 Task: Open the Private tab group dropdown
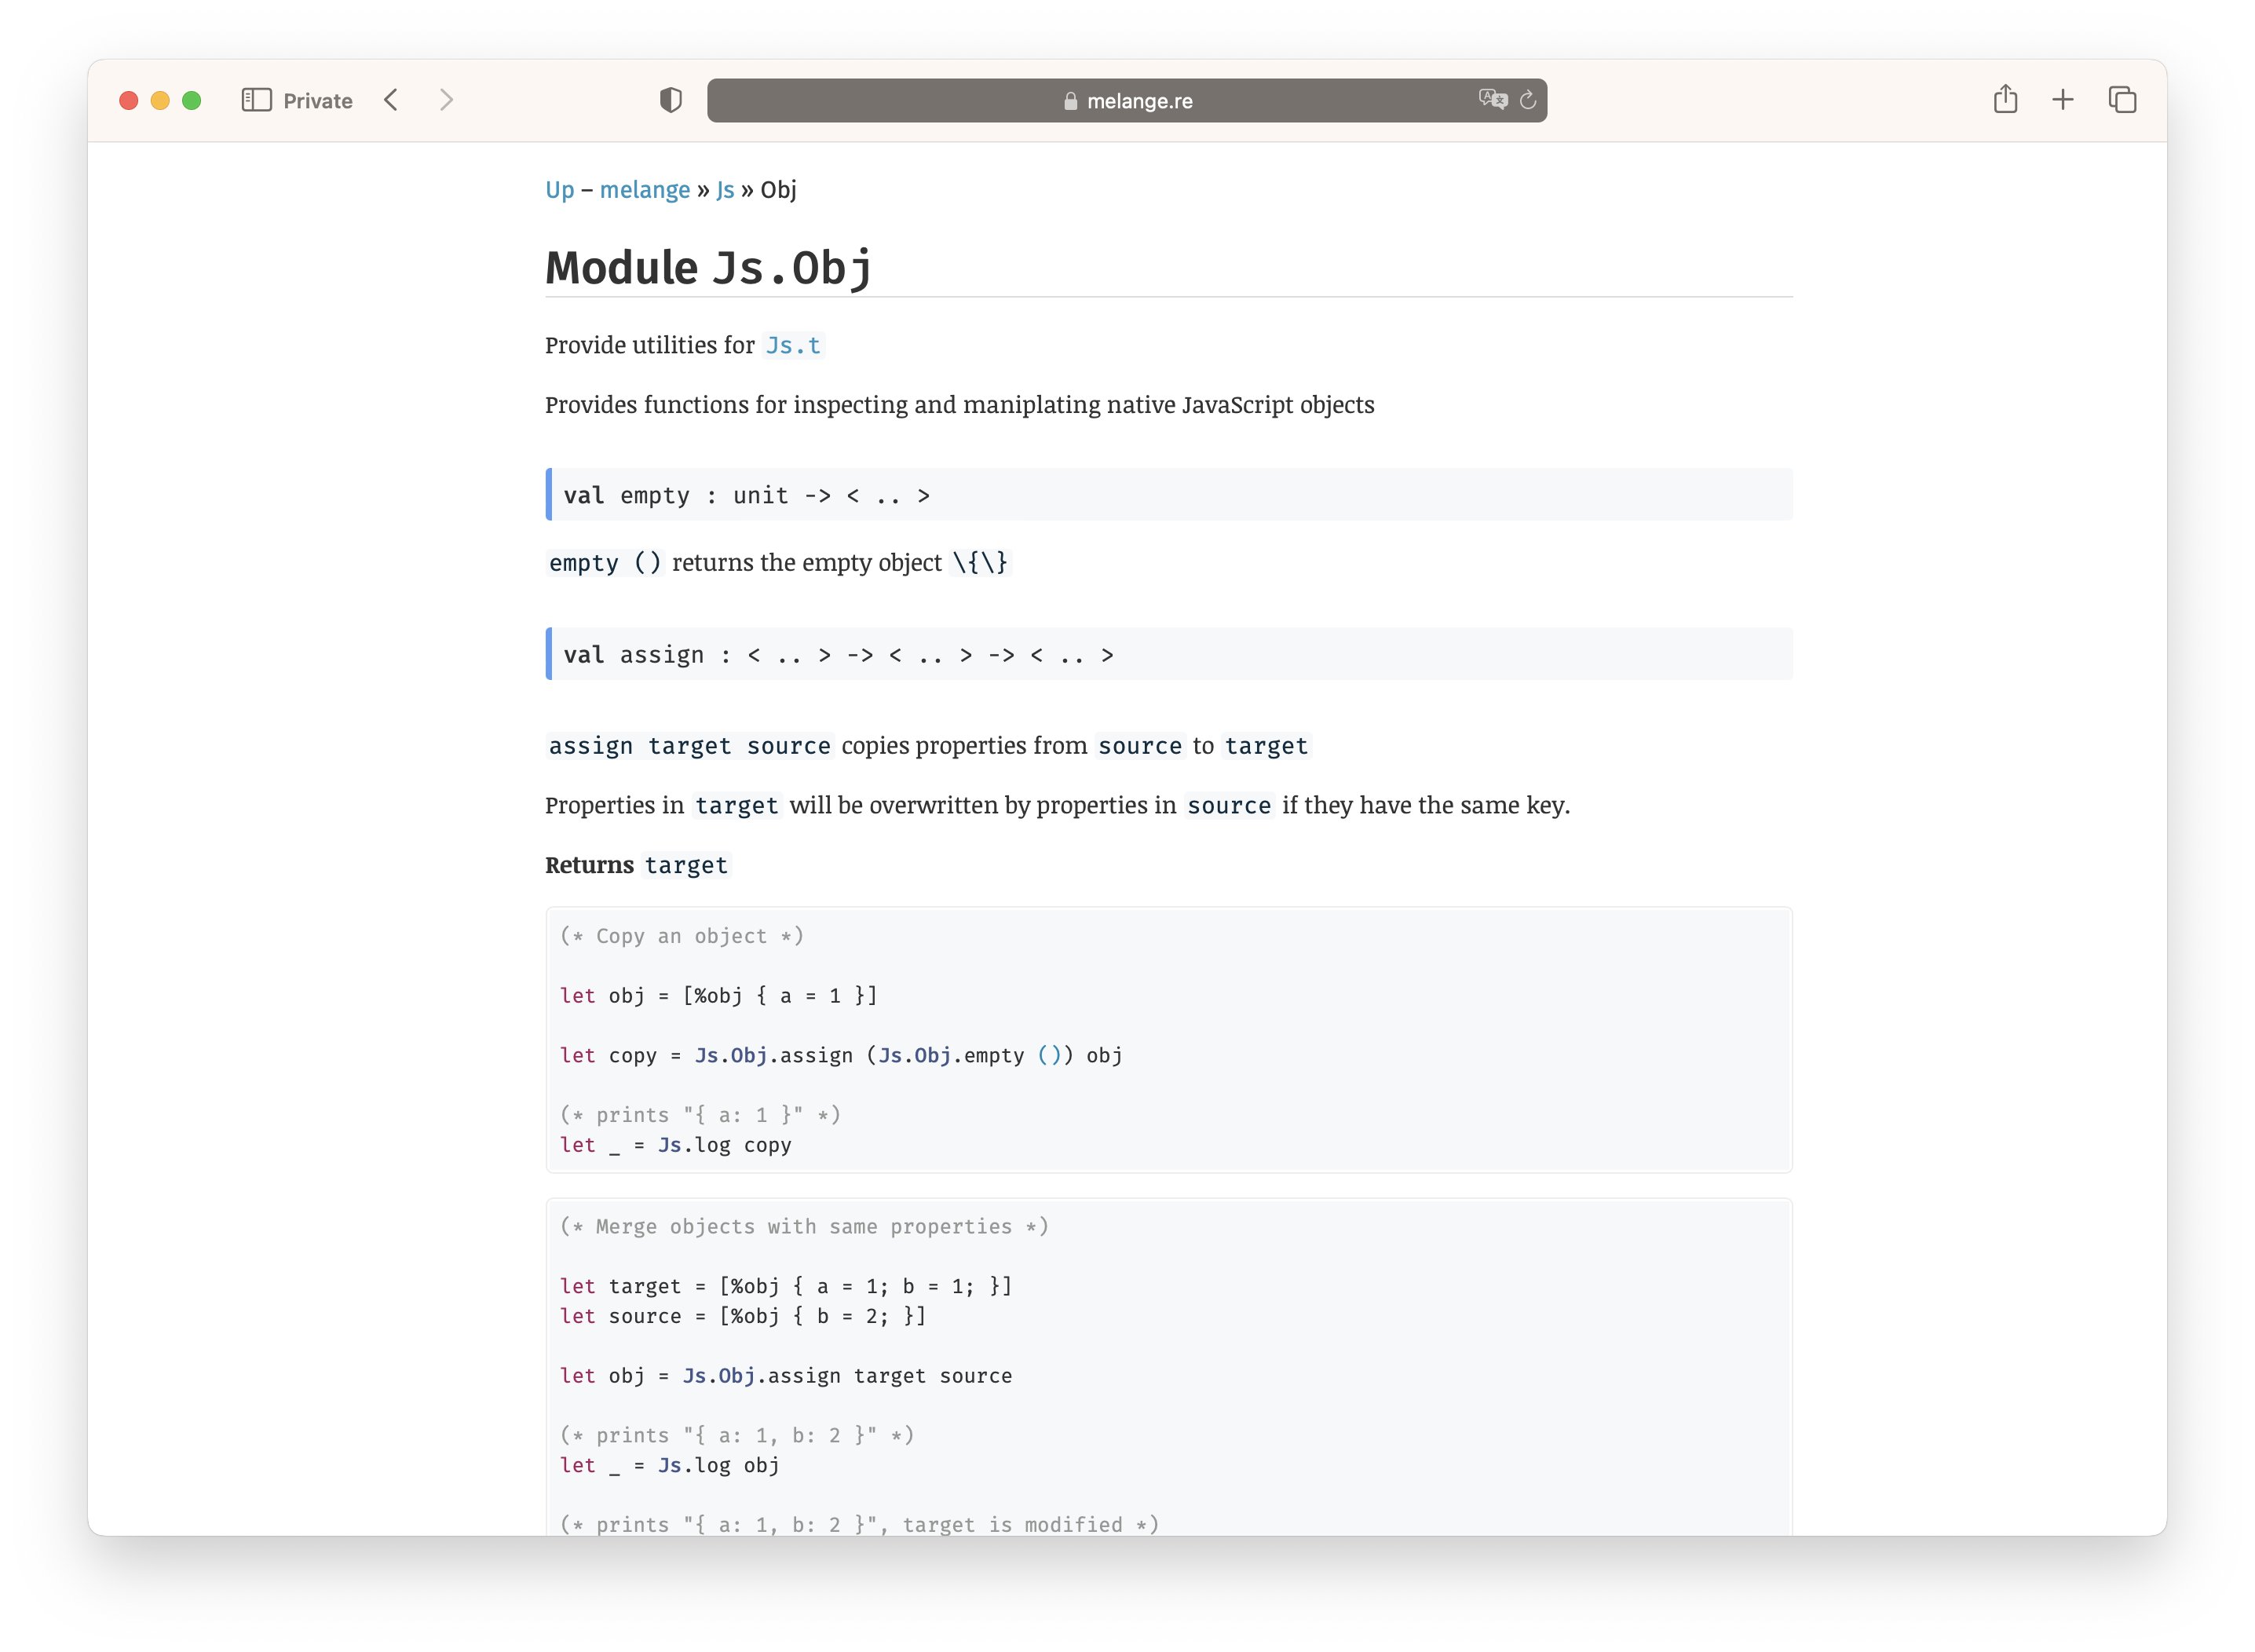click(x=318, y=101)
